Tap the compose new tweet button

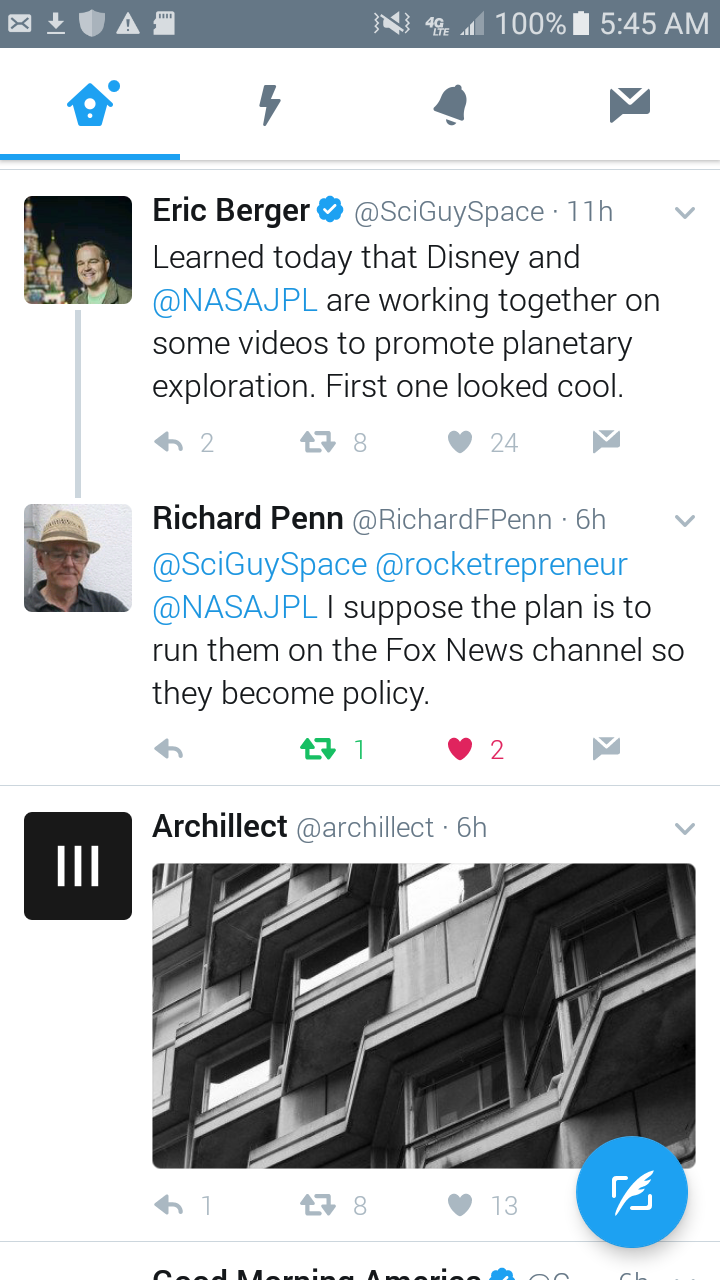click(631, 1193)
